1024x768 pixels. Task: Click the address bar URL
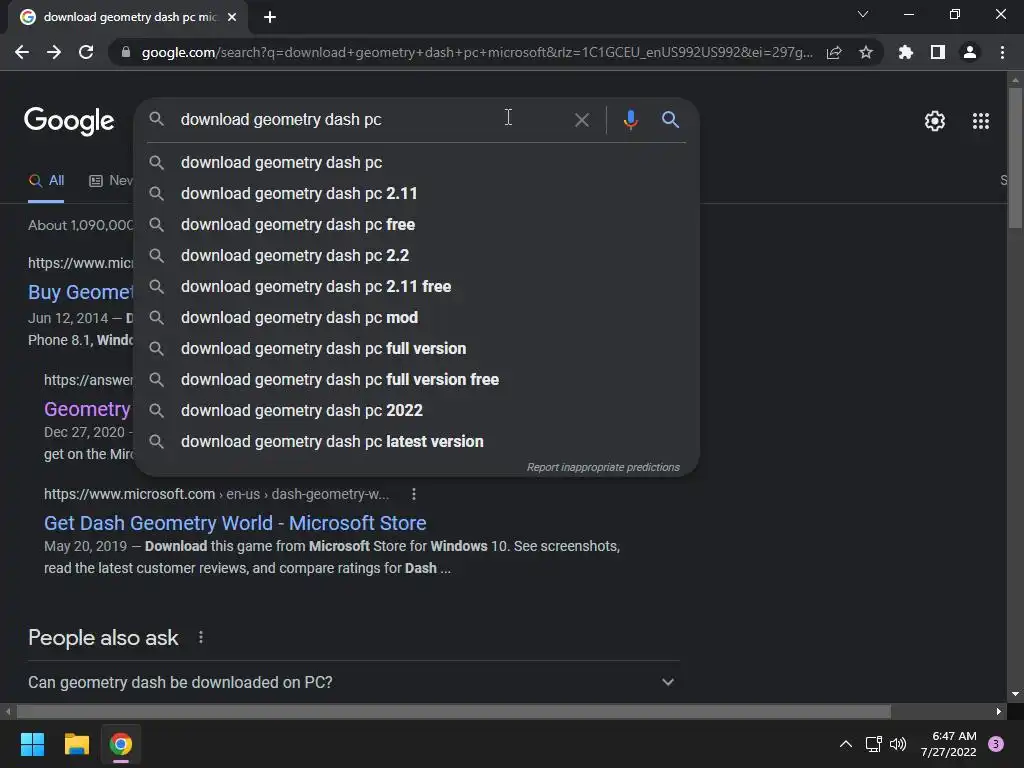477,52
